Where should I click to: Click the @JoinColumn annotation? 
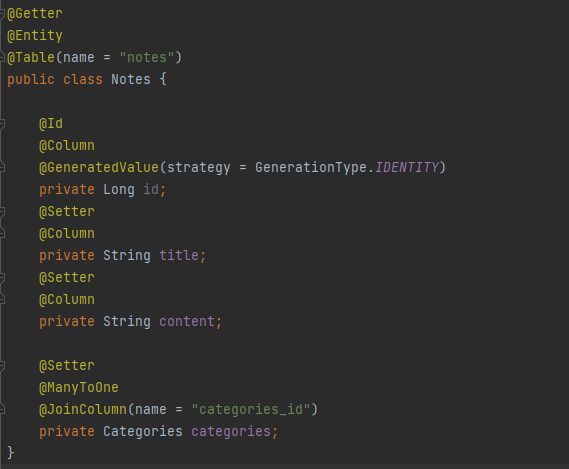coord(83,409)
